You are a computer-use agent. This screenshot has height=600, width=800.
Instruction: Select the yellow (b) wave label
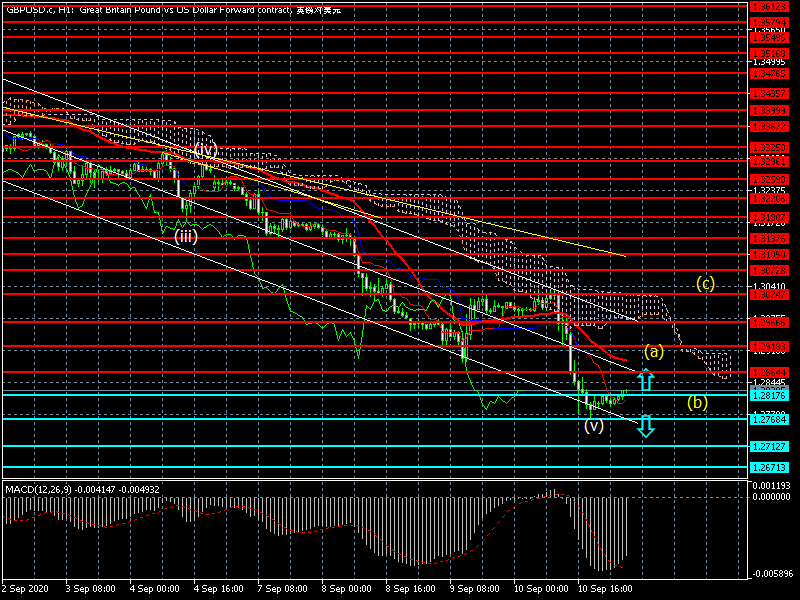[697, 403]
